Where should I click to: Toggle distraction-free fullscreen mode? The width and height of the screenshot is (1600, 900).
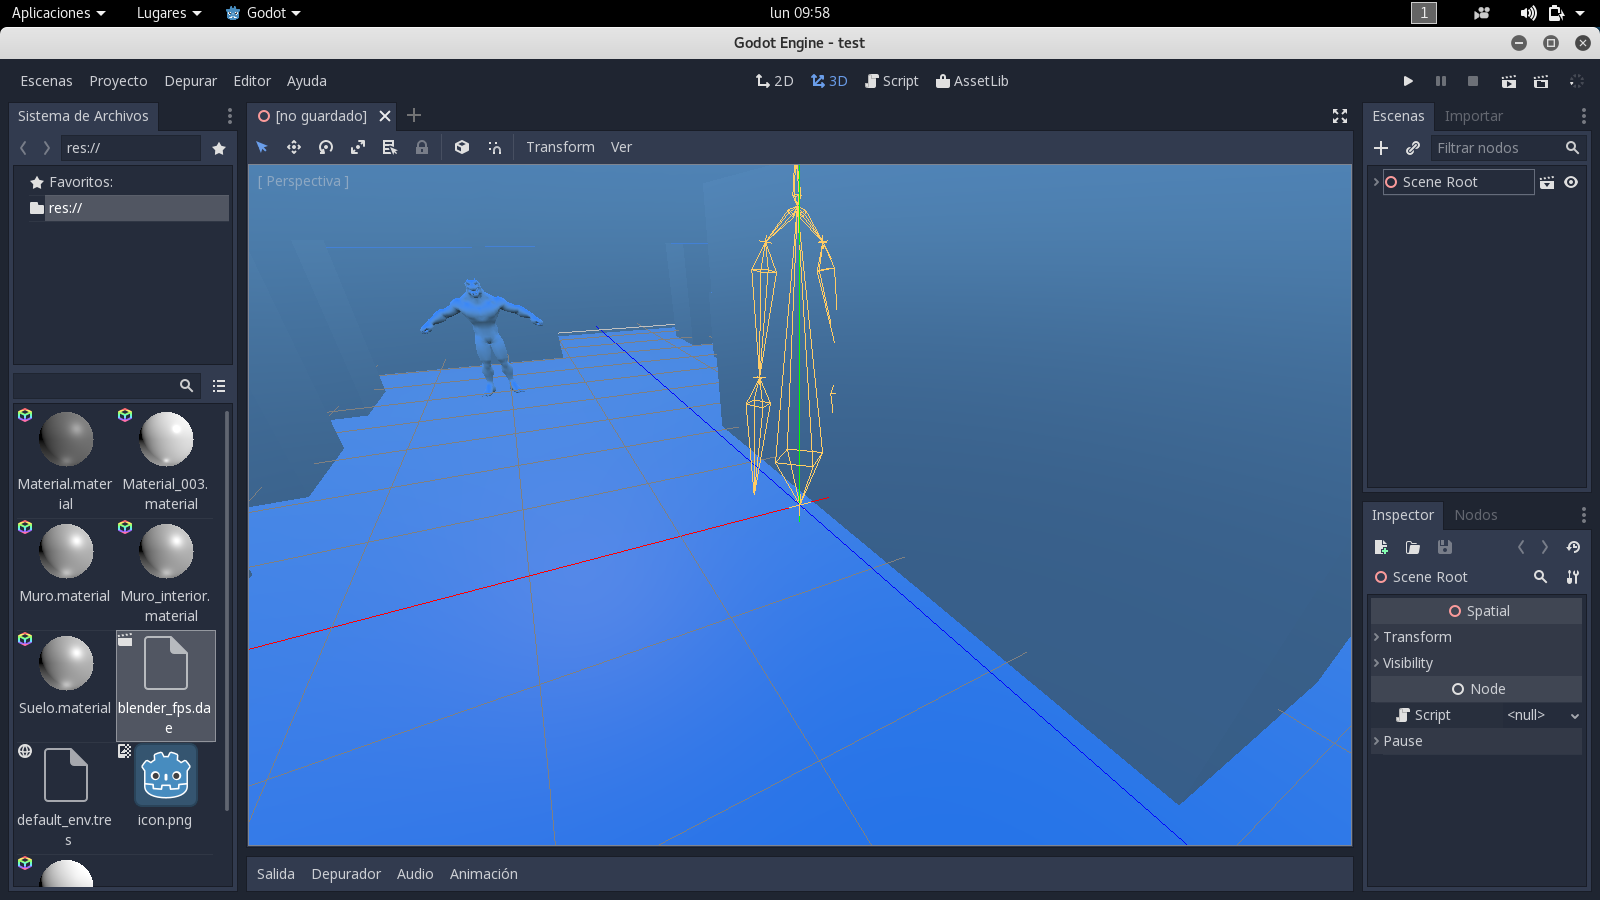point(1340,116)
